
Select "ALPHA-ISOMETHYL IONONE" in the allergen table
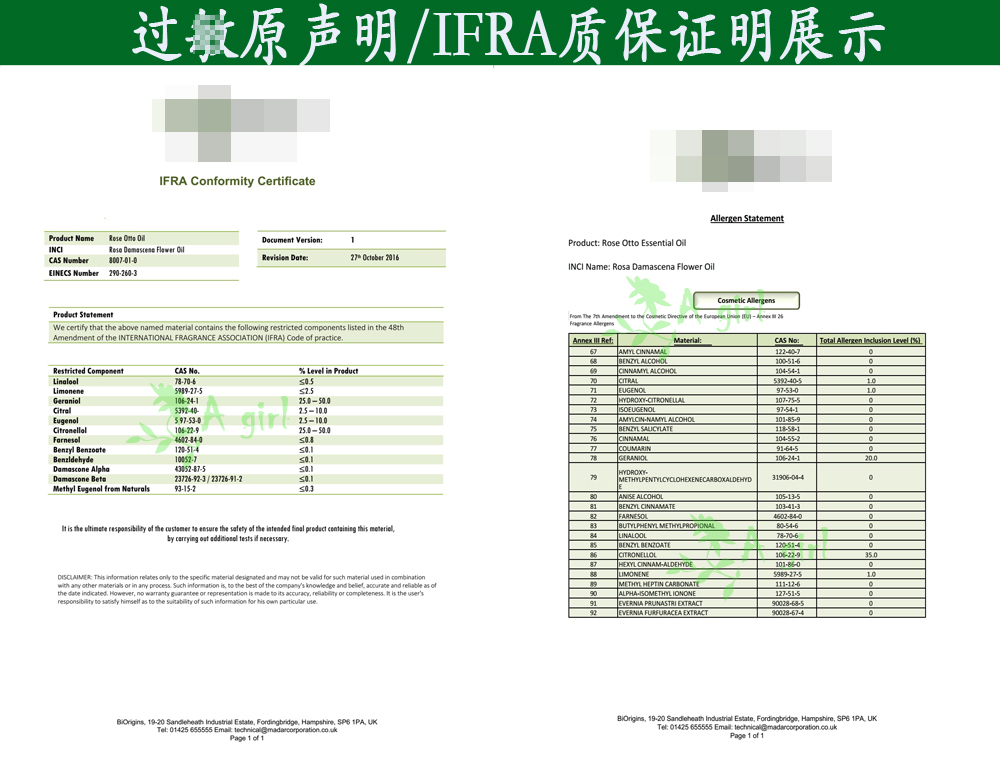[x=657, y=593]
